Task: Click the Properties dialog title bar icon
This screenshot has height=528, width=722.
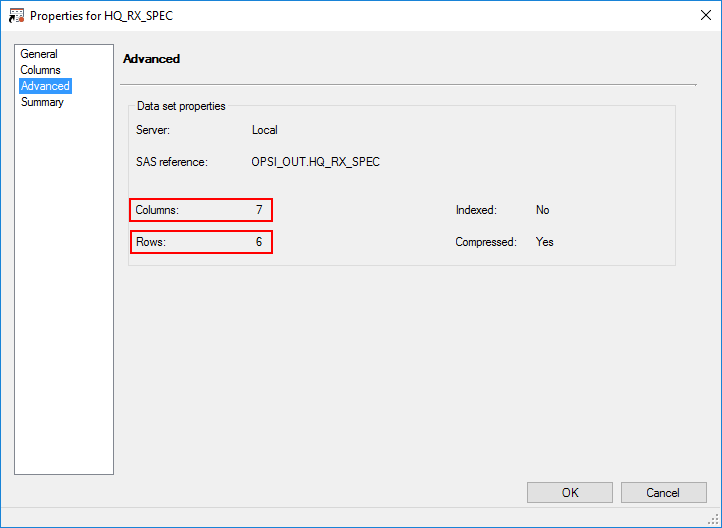Action: [x=16, y=16]
